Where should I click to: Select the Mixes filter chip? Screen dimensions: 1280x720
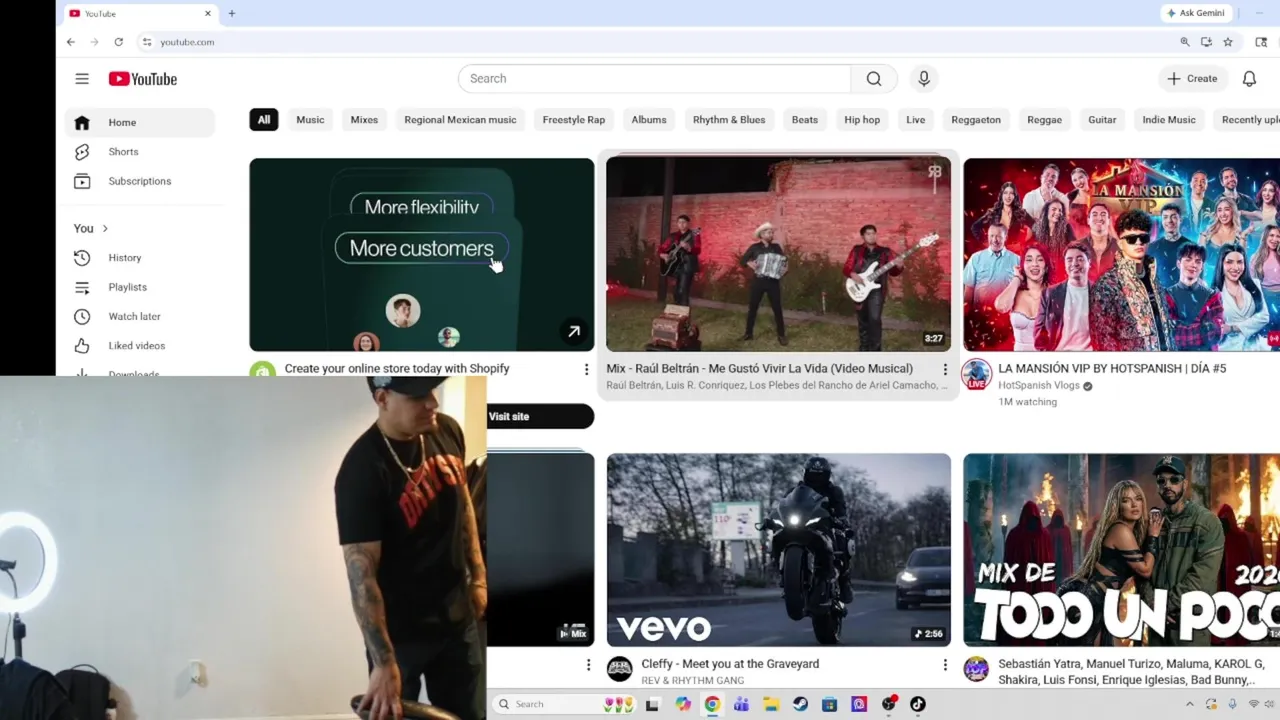pos(364,120)
